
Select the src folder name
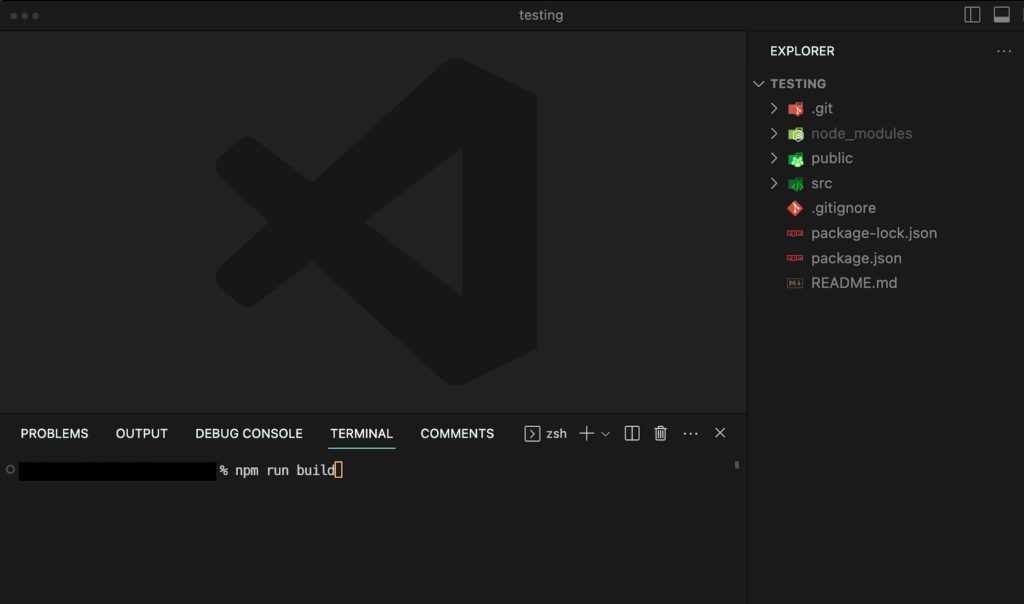coord(822,183)
